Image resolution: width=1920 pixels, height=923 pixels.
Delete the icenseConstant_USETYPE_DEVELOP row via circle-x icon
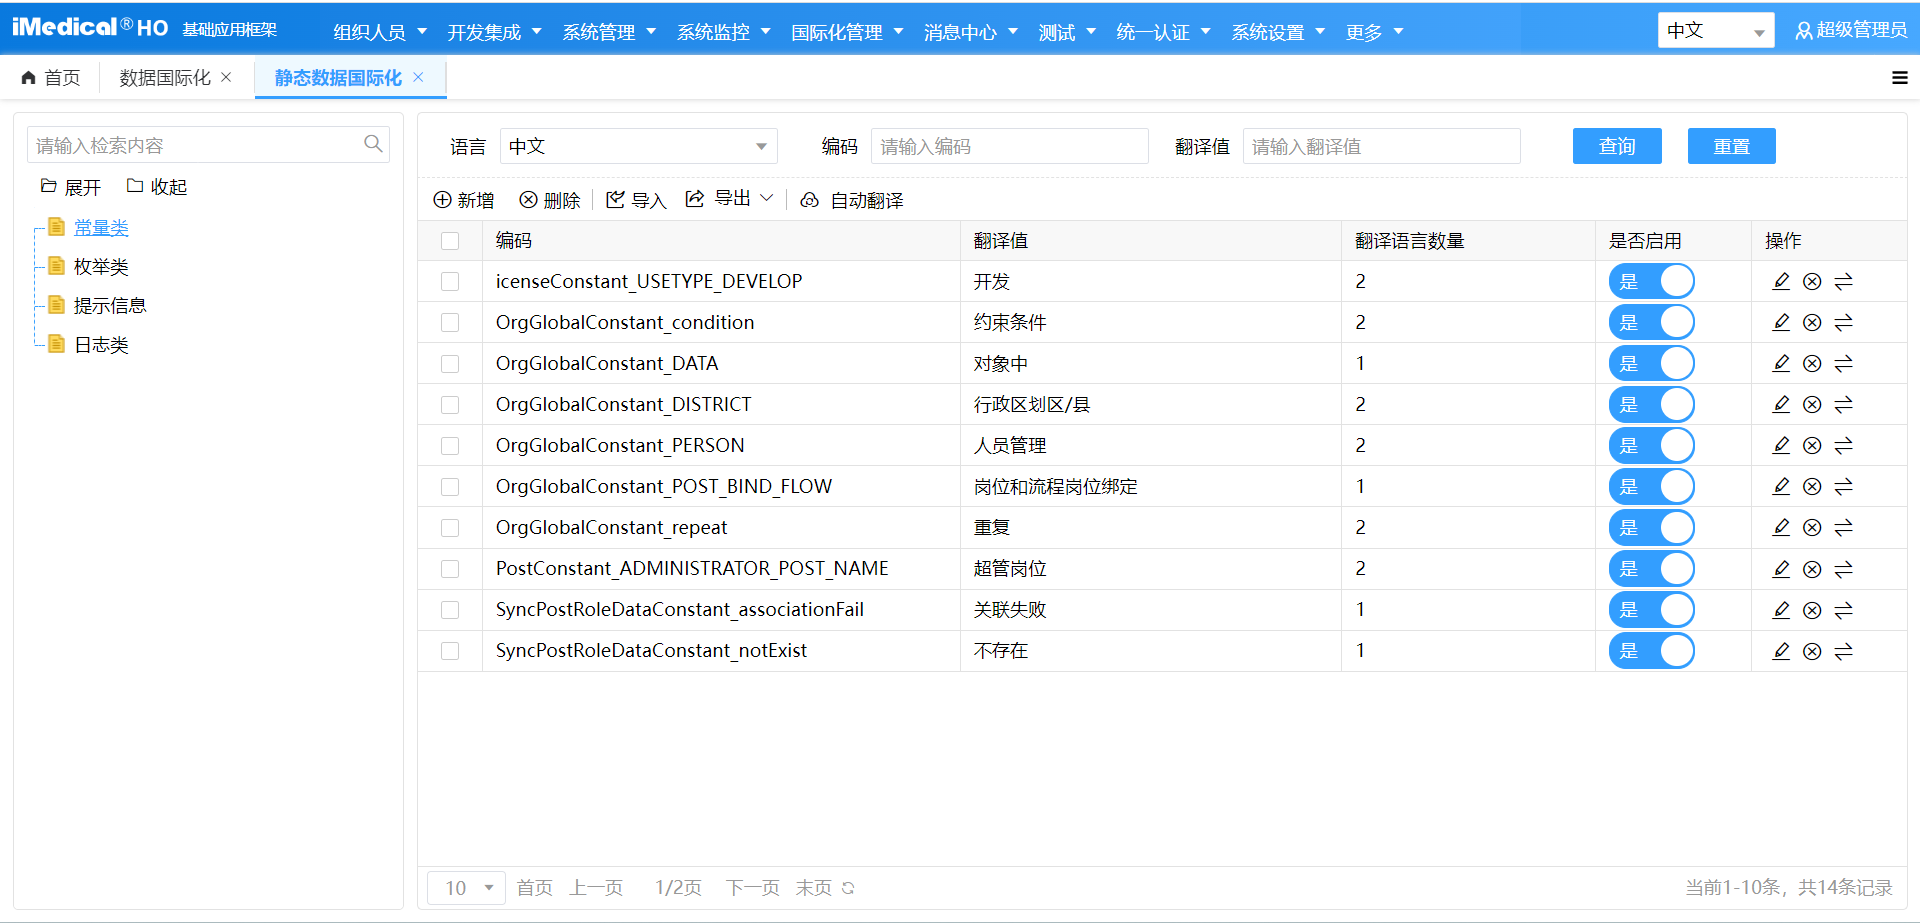pyautogui.click(x=1812, y=282)
